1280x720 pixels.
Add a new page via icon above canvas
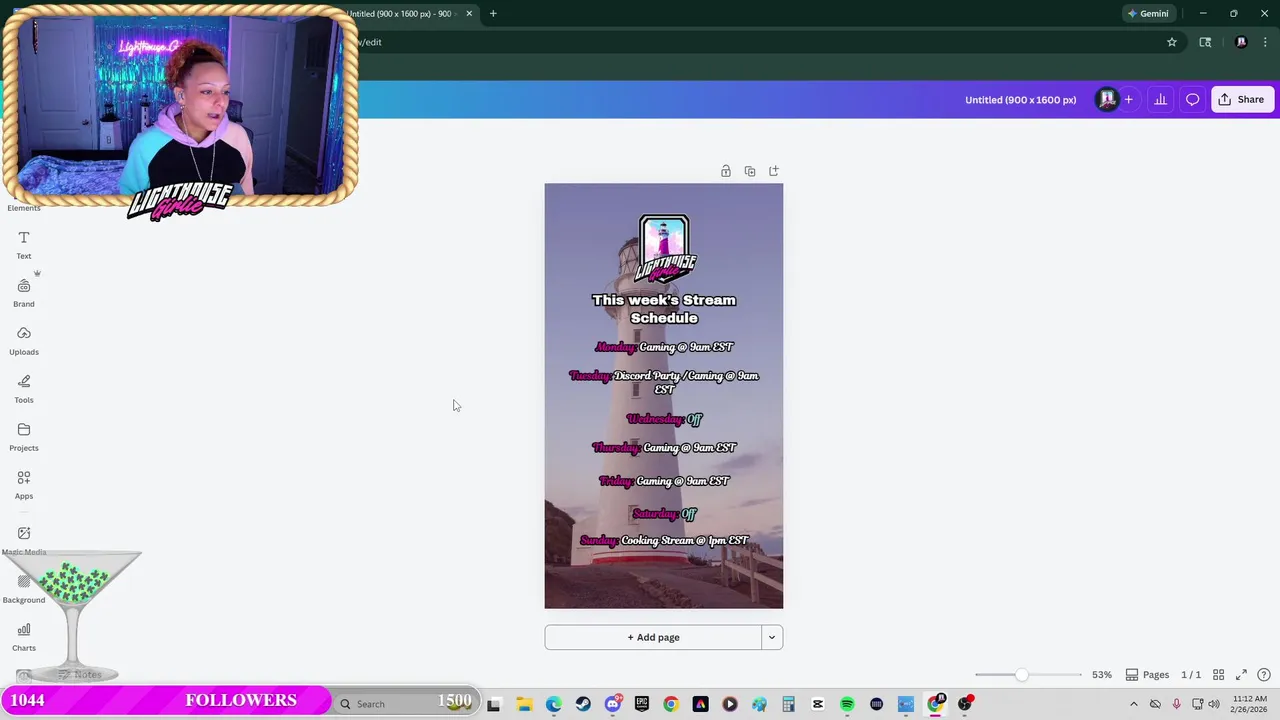774,171
